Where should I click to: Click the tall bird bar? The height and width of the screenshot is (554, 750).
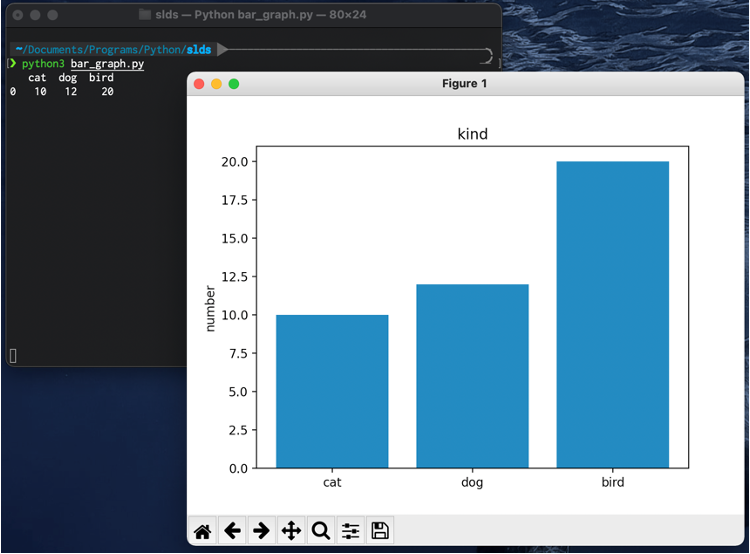click(x=612, y=314)
